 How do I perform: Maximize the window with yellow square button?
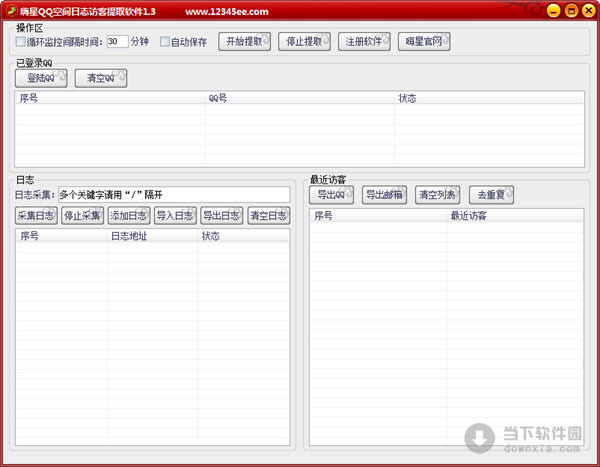pos(571,10)
